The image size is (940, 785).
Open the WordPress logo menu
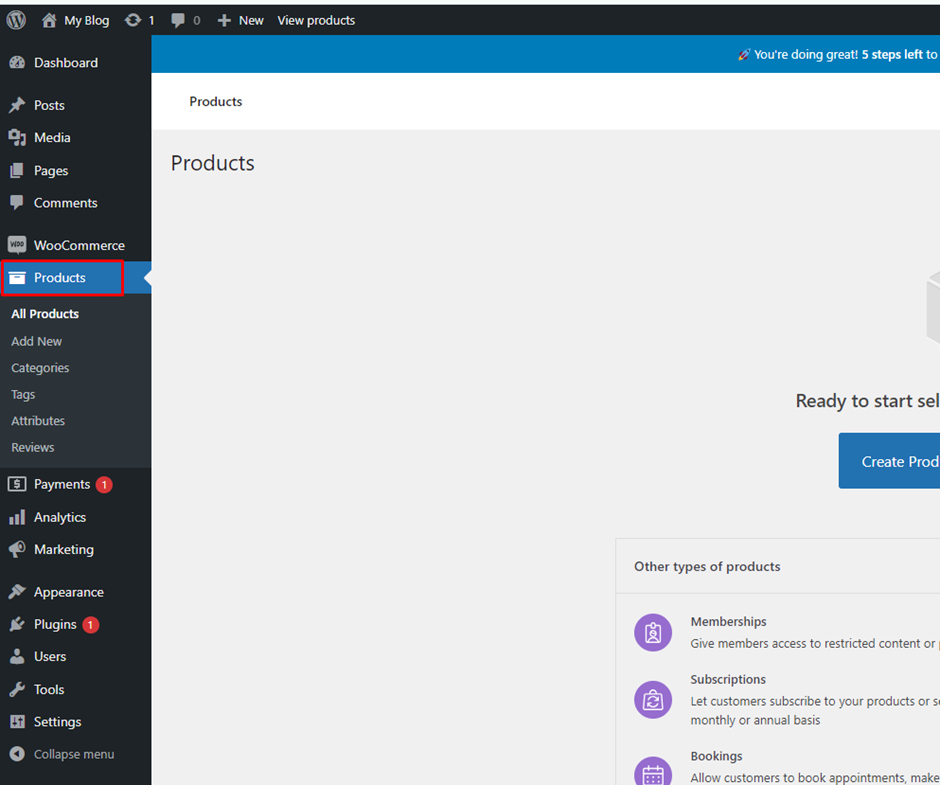[x=15, y=20]
